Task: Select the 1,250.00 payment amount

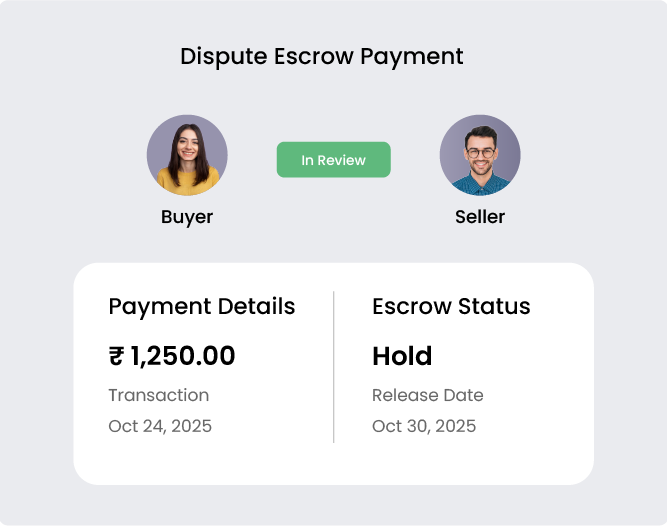Action: 182,356
